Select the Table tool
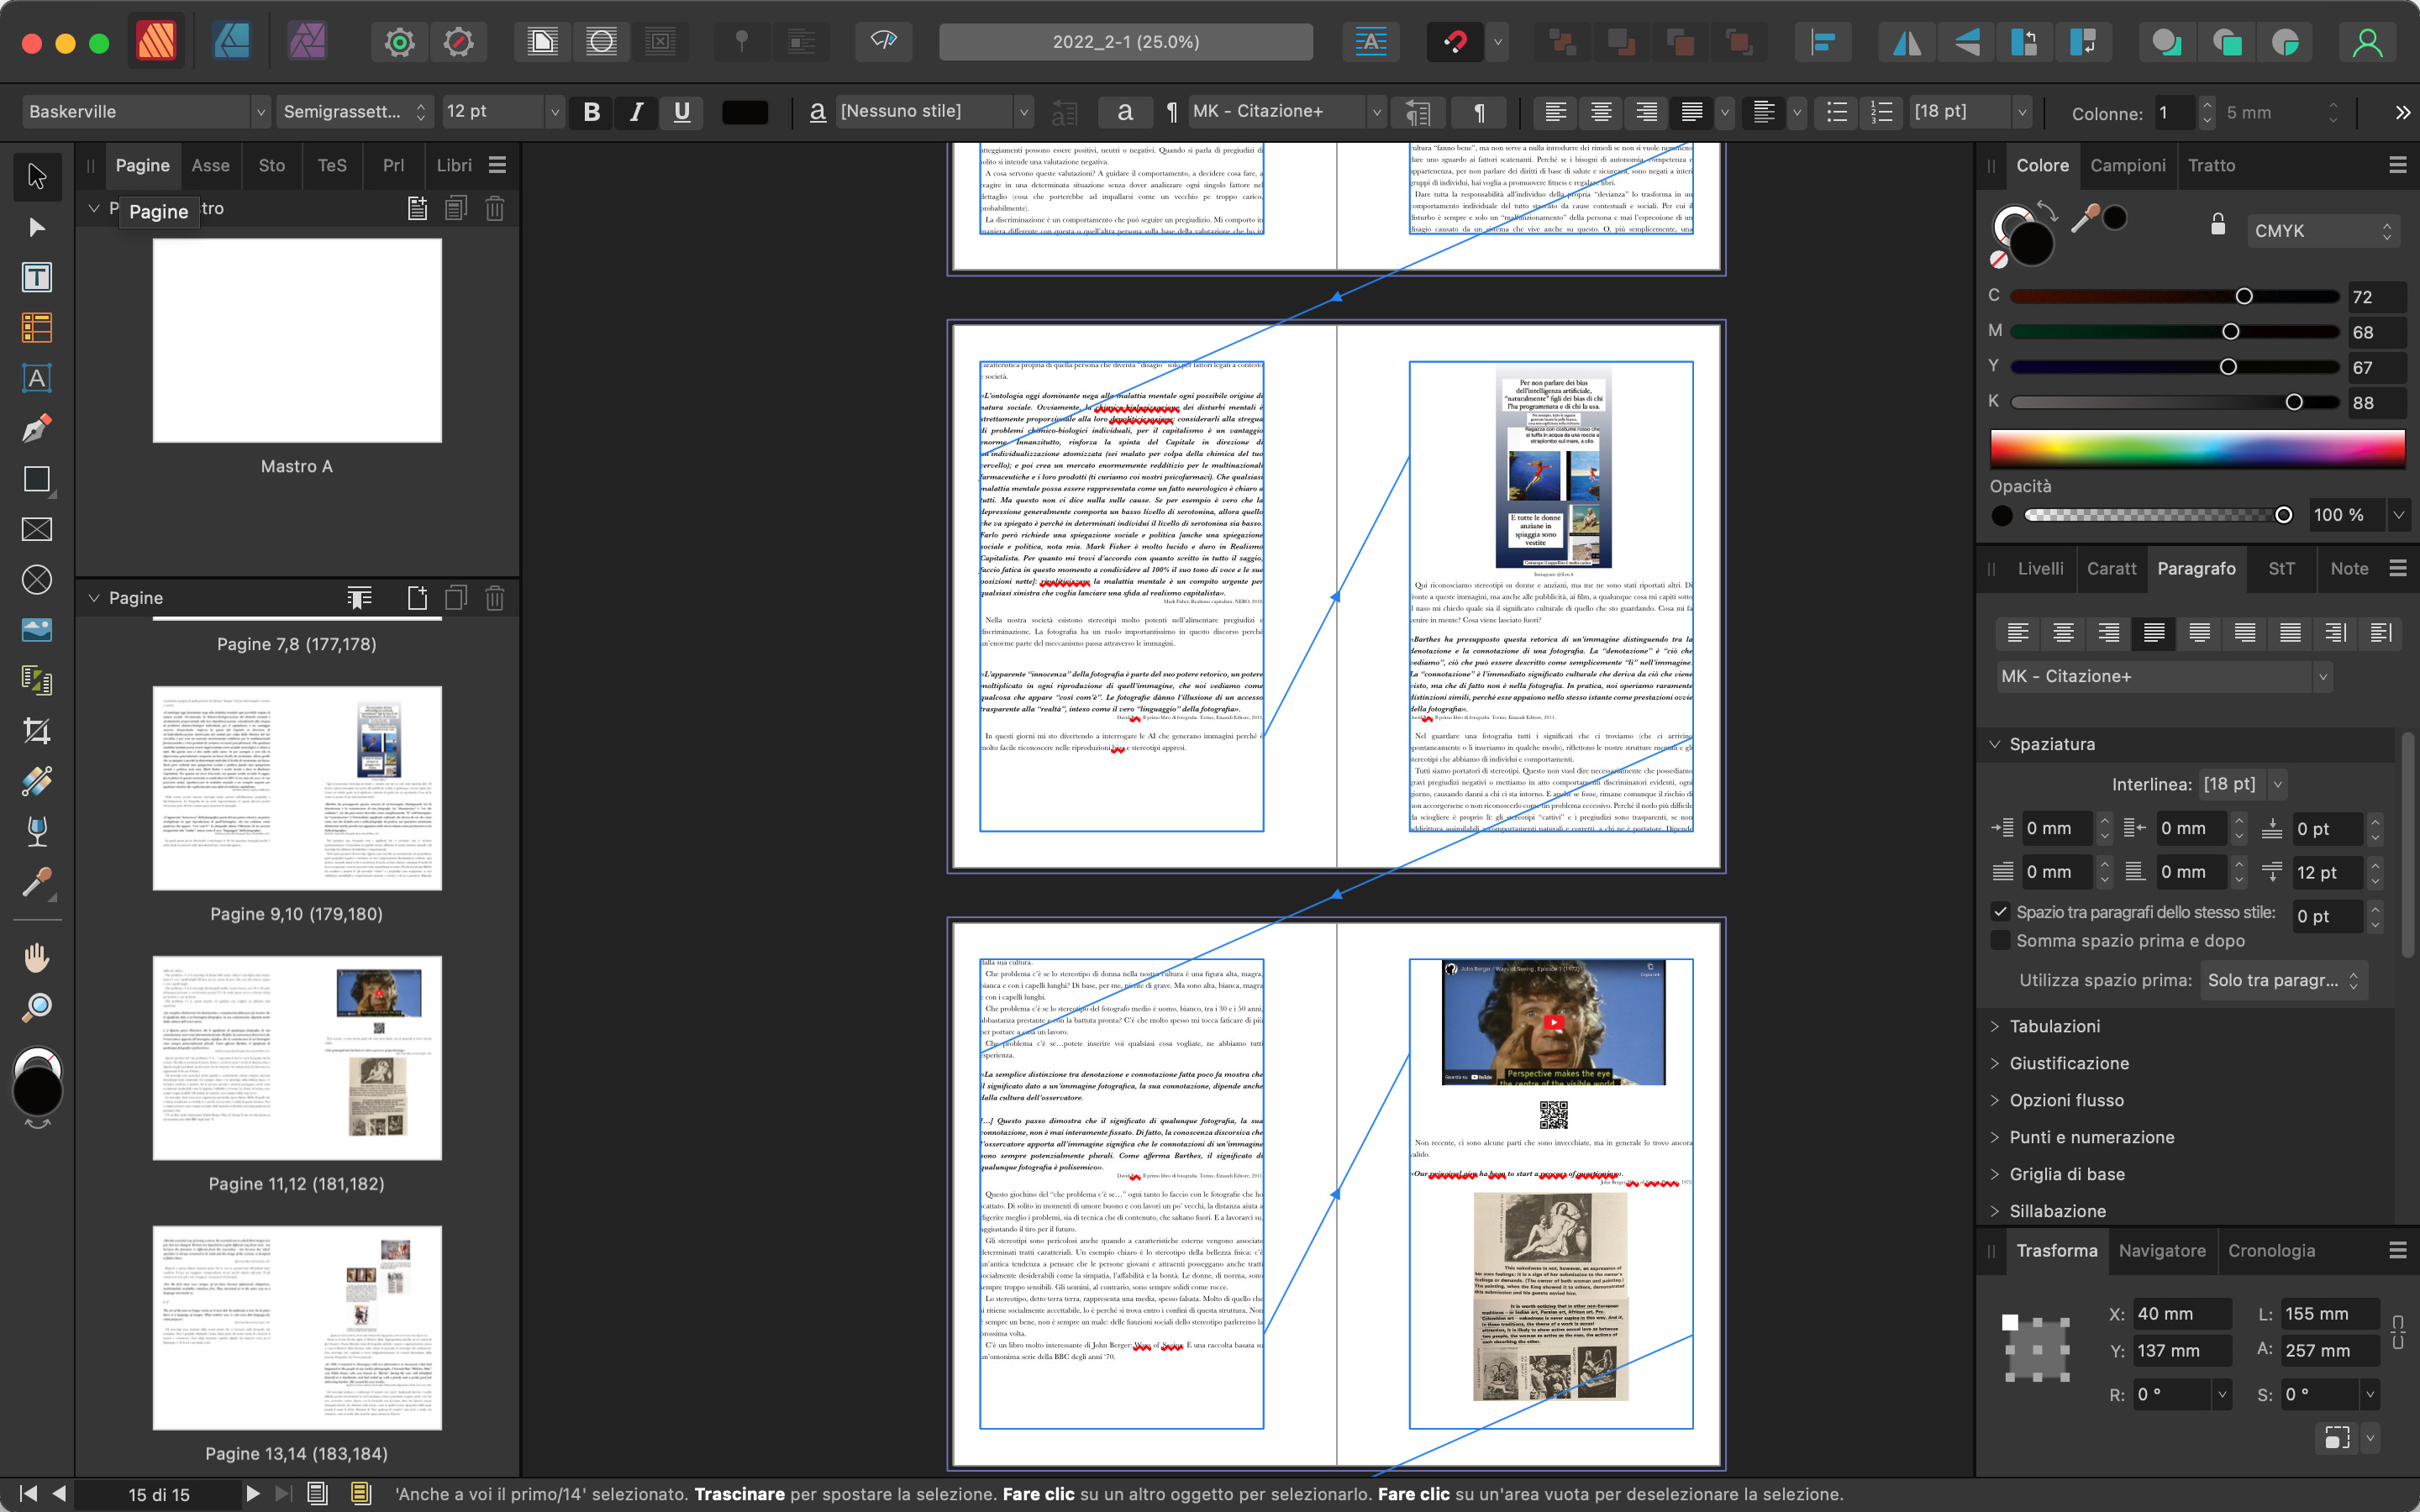Image resolution: width=2420 pixels, height=1512 pixels. [x=37, y=328]
